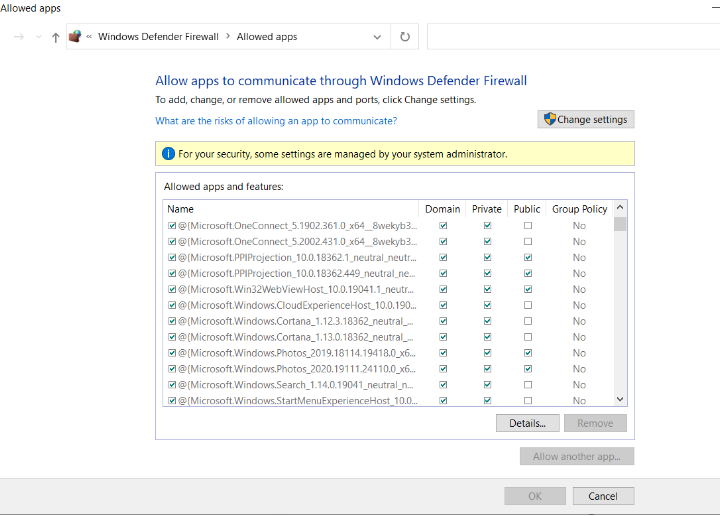Sort list by the Name column header
The width and height of the screenshot is (720, 516).
click(181, 209)
